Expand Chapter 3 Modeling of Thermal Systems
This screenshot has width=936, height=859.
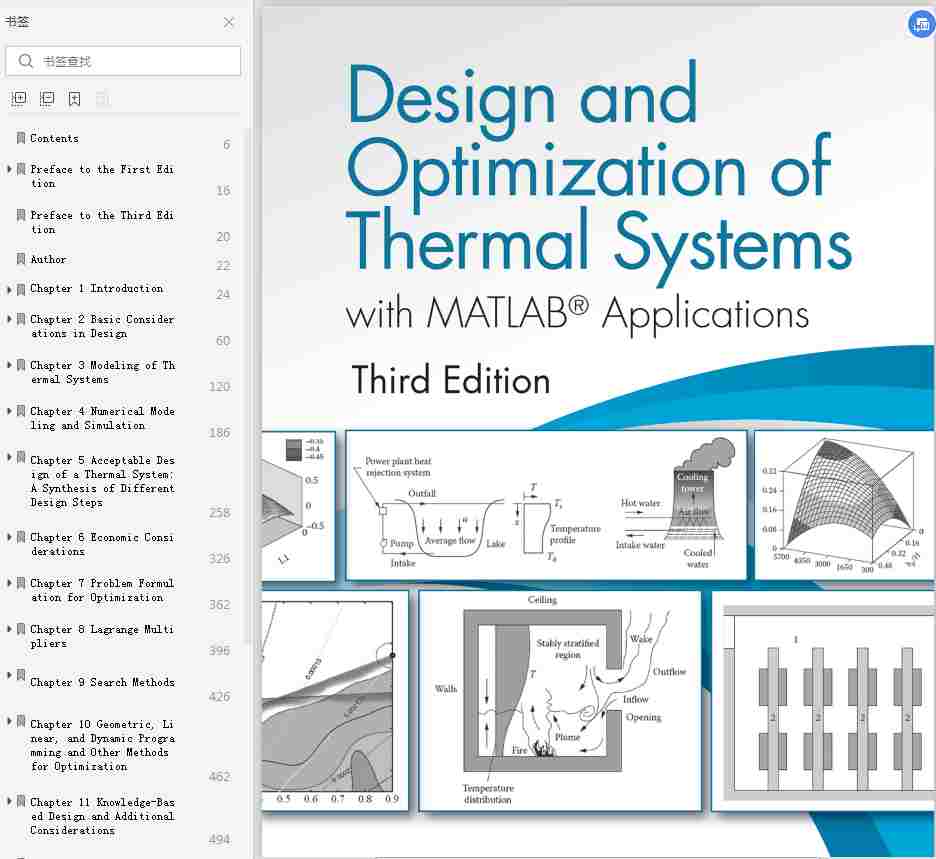9,365
